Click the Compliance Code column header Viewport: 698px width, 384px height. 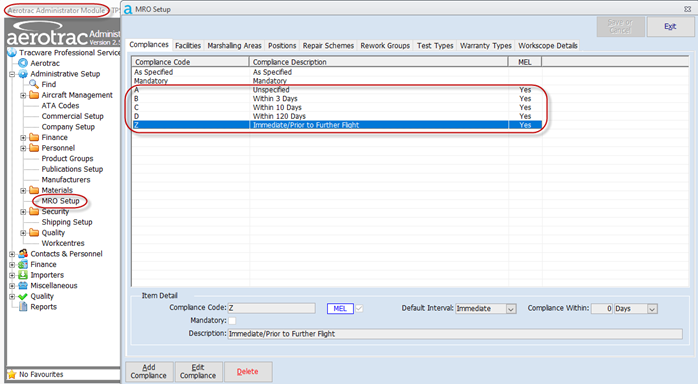click(x=191, y=62)
